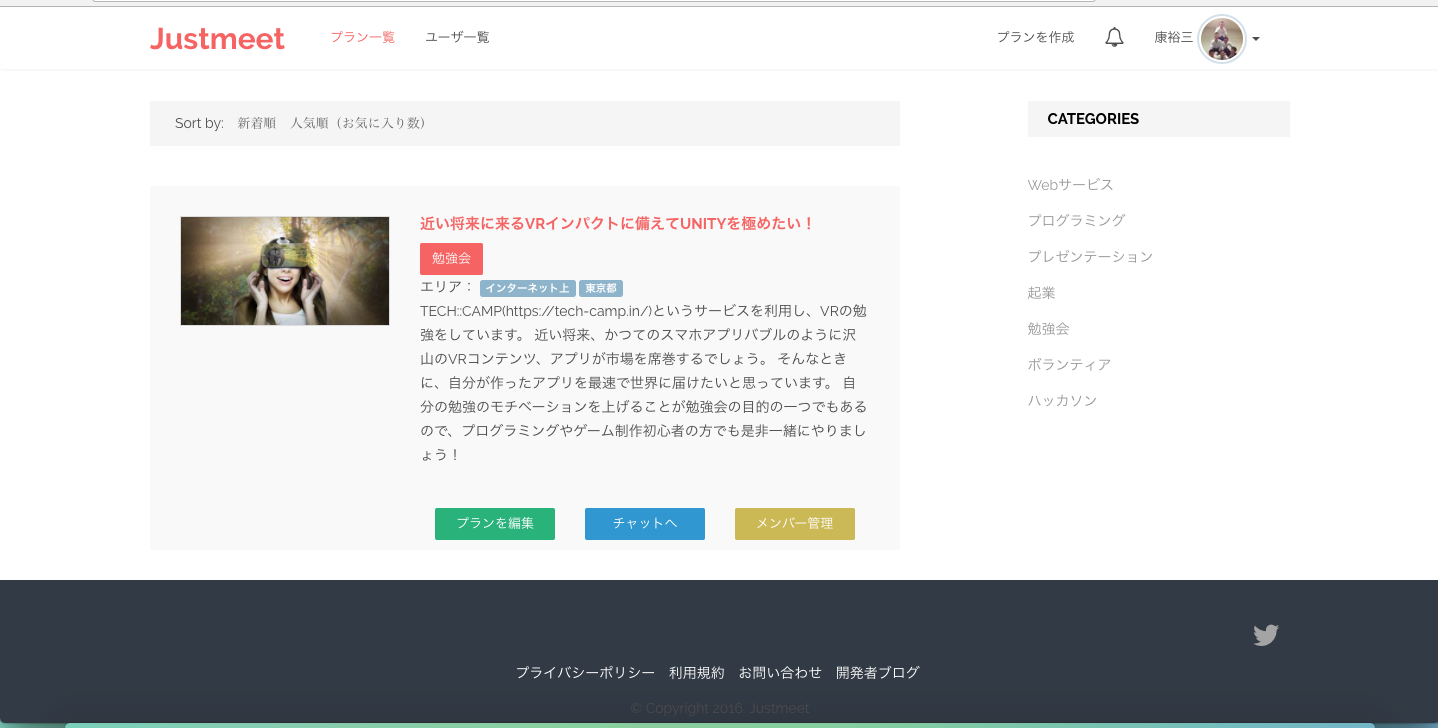Select the ハッカソン category in sidebar
This screenshot has height=728, width=1438.
[1062, 400]
